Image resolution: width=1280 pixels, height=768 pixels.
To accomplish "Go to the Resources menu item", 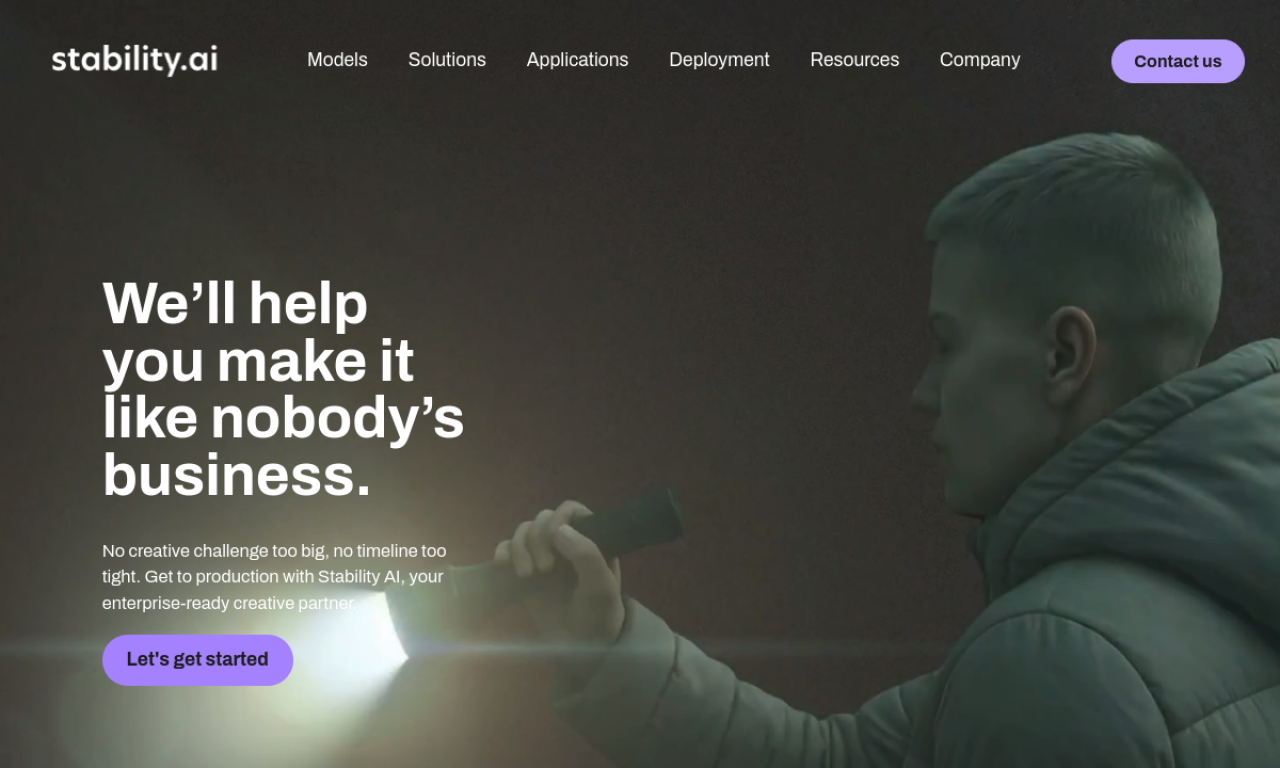I will (854, 60).
